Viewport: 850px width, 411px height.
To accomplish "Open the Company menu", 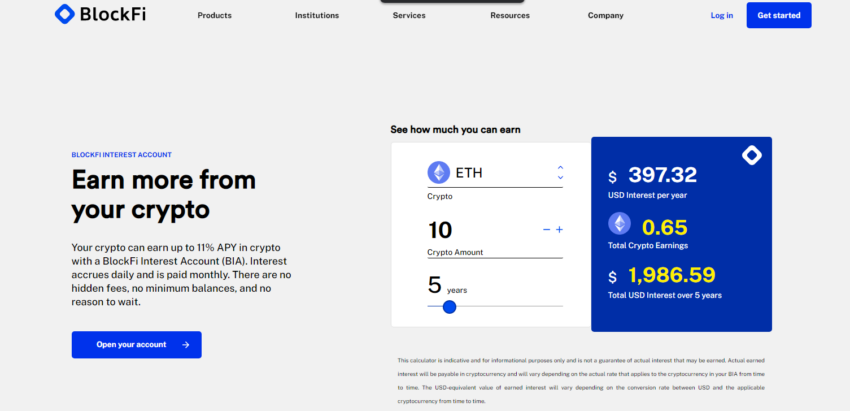I will [606, 15].
